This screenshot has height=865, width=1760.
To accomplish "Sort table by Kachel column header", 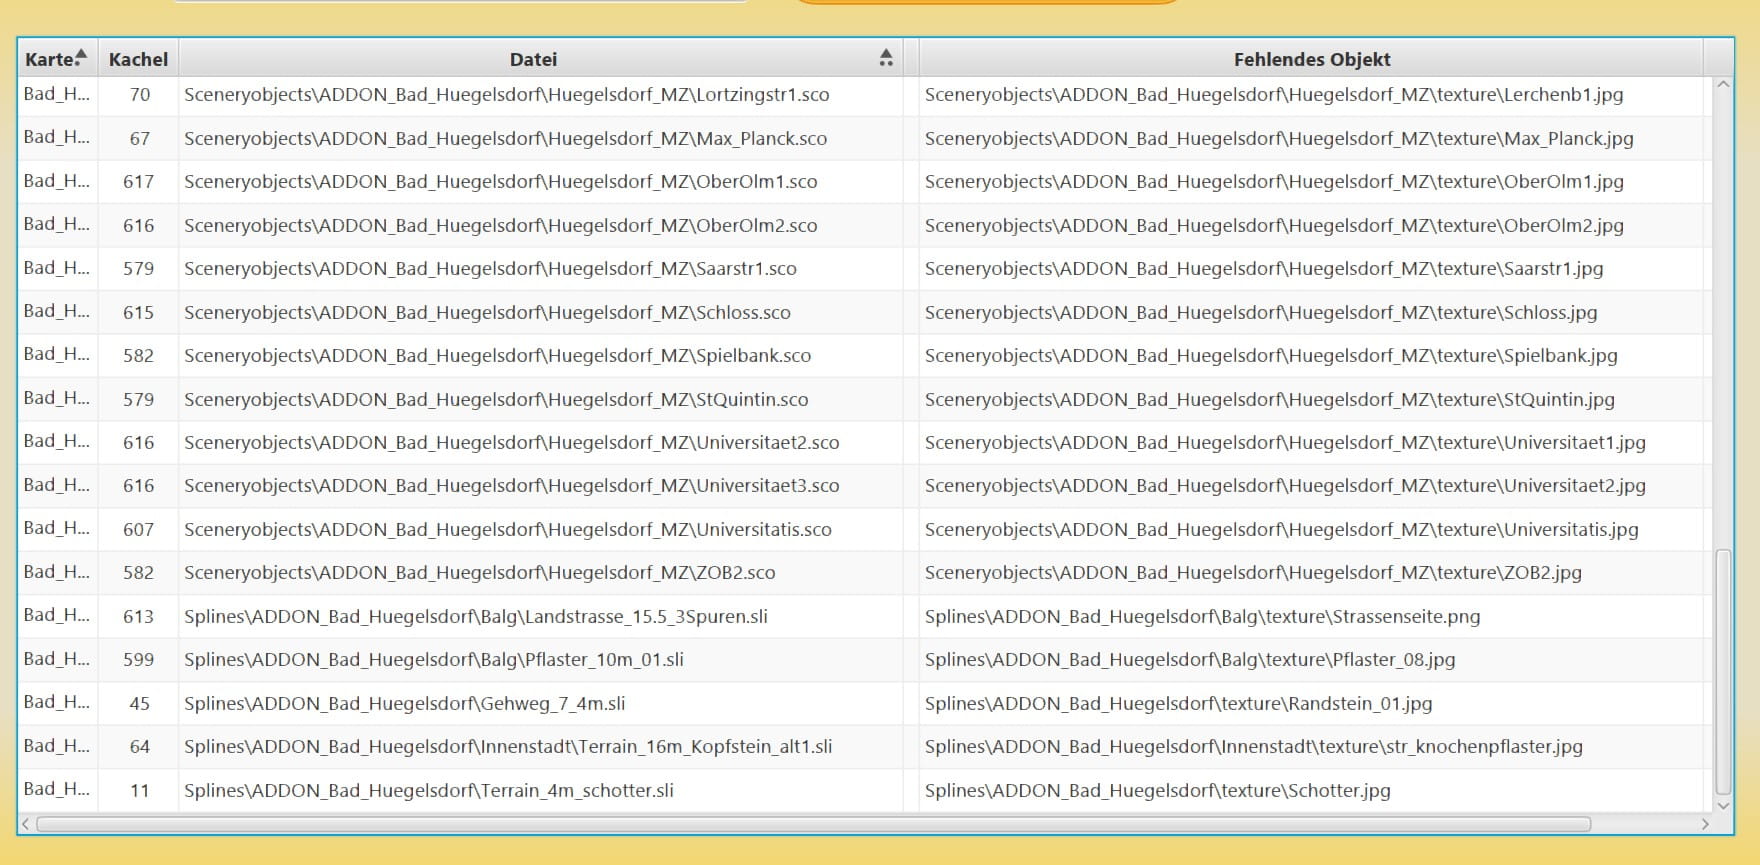I will (x=138, y=59).
